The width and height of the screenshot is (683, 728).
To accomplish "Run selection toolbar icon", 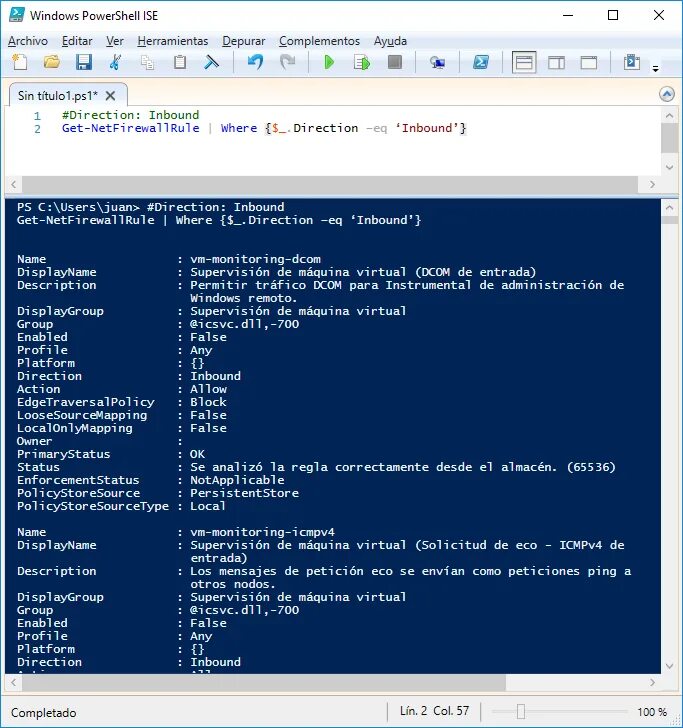I will pos(362,62).
